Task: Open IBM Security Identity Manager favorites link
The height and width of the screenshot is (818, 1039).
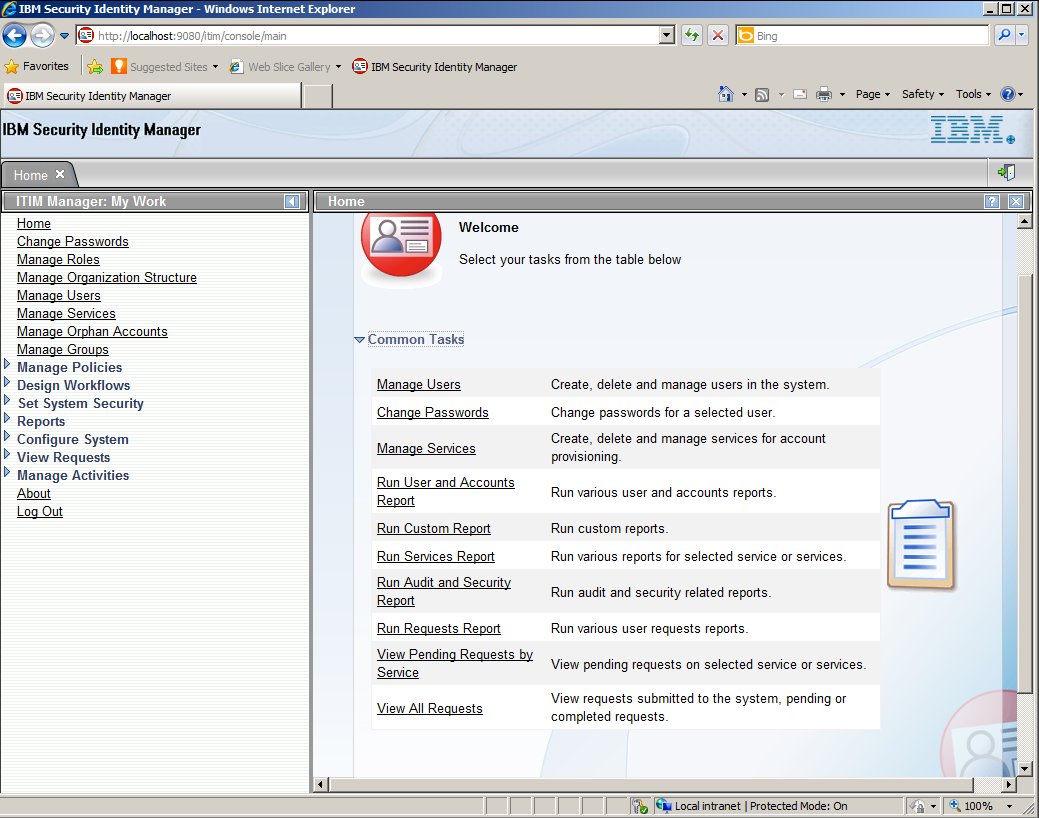Action: pyautogui.click(x=434, y=66)
